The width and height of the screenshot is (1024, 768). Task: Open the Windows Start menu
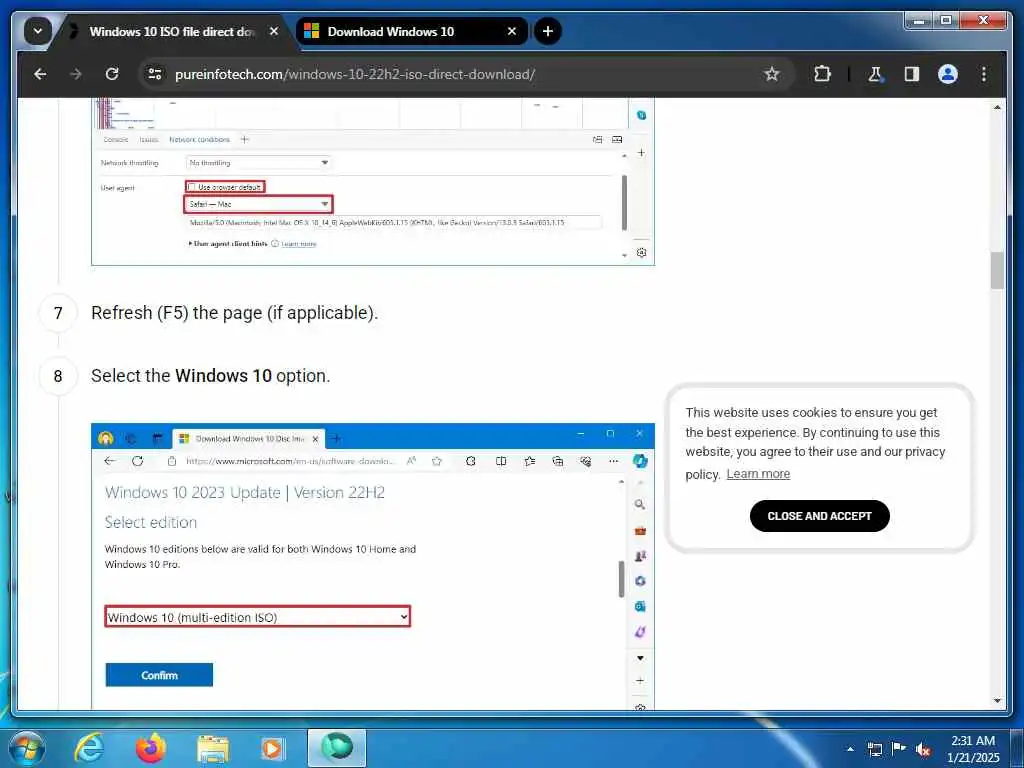click(27, 748)
